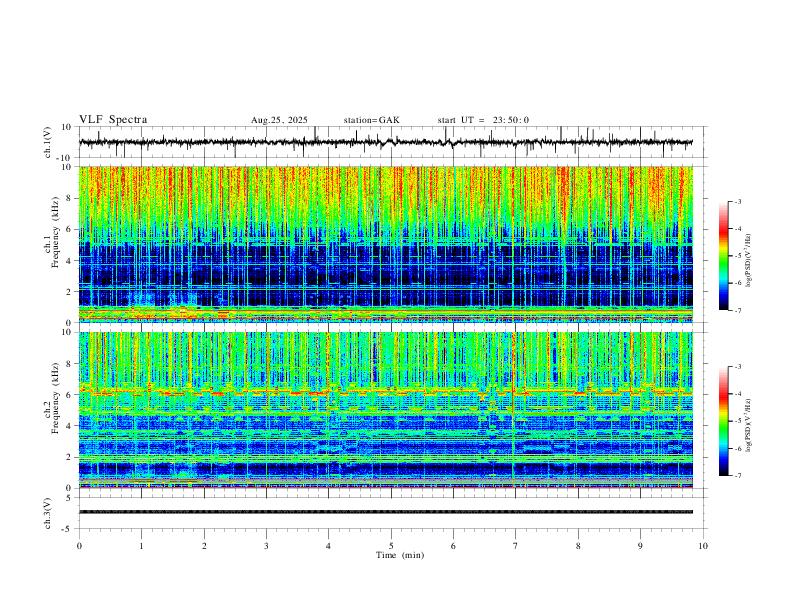Click time axis tick label "5"
The width and height of the screenshot is (792, 612).
click(x=391, y=546)
